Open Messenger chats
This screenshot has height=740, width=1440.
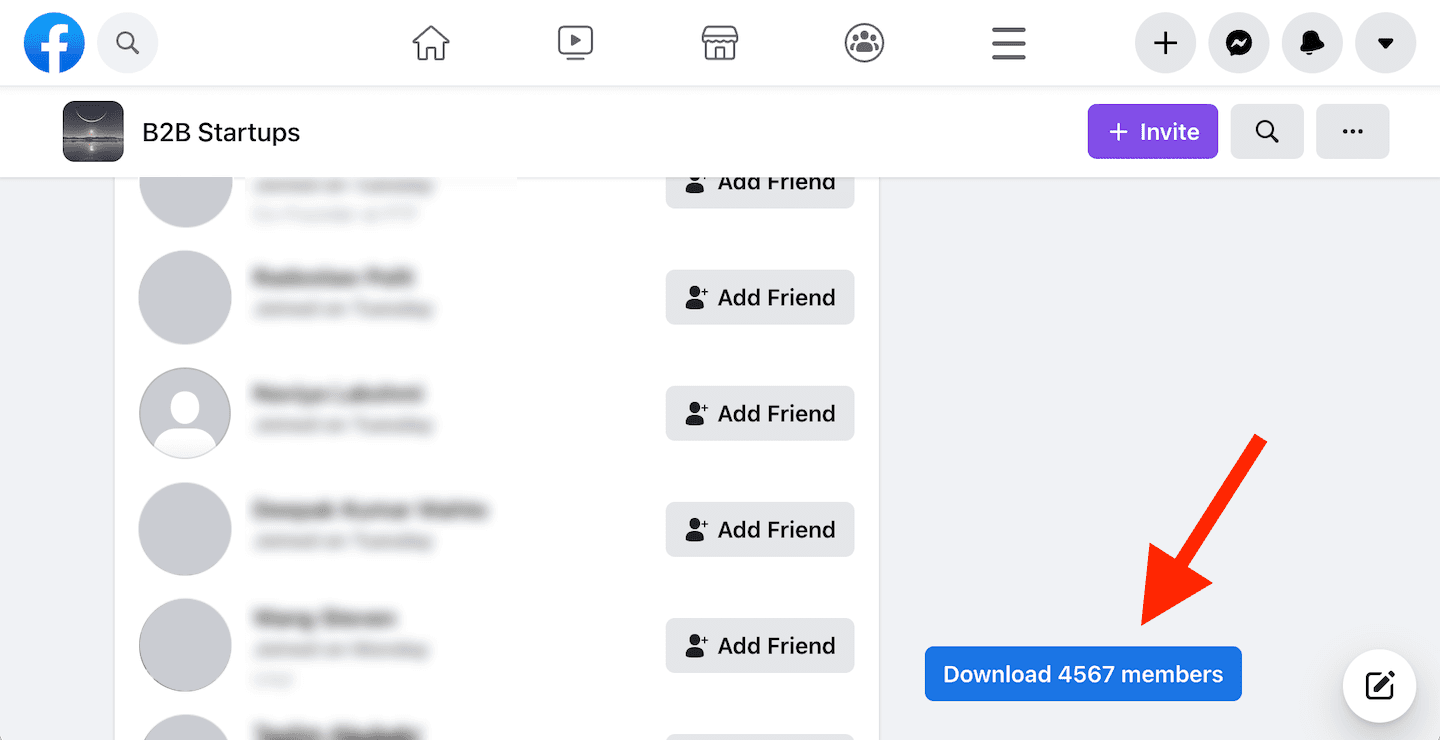click(1239, 43)
